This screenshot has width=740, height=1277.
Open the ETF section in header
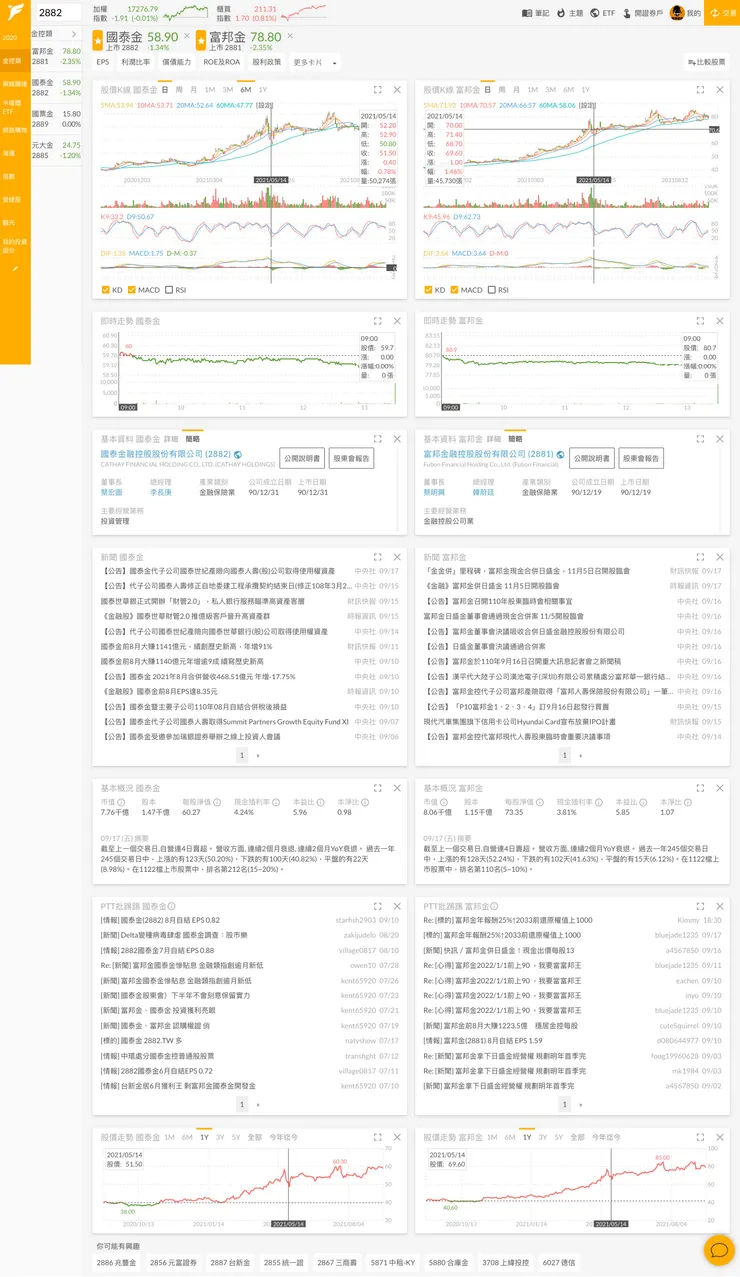[603, 13]
